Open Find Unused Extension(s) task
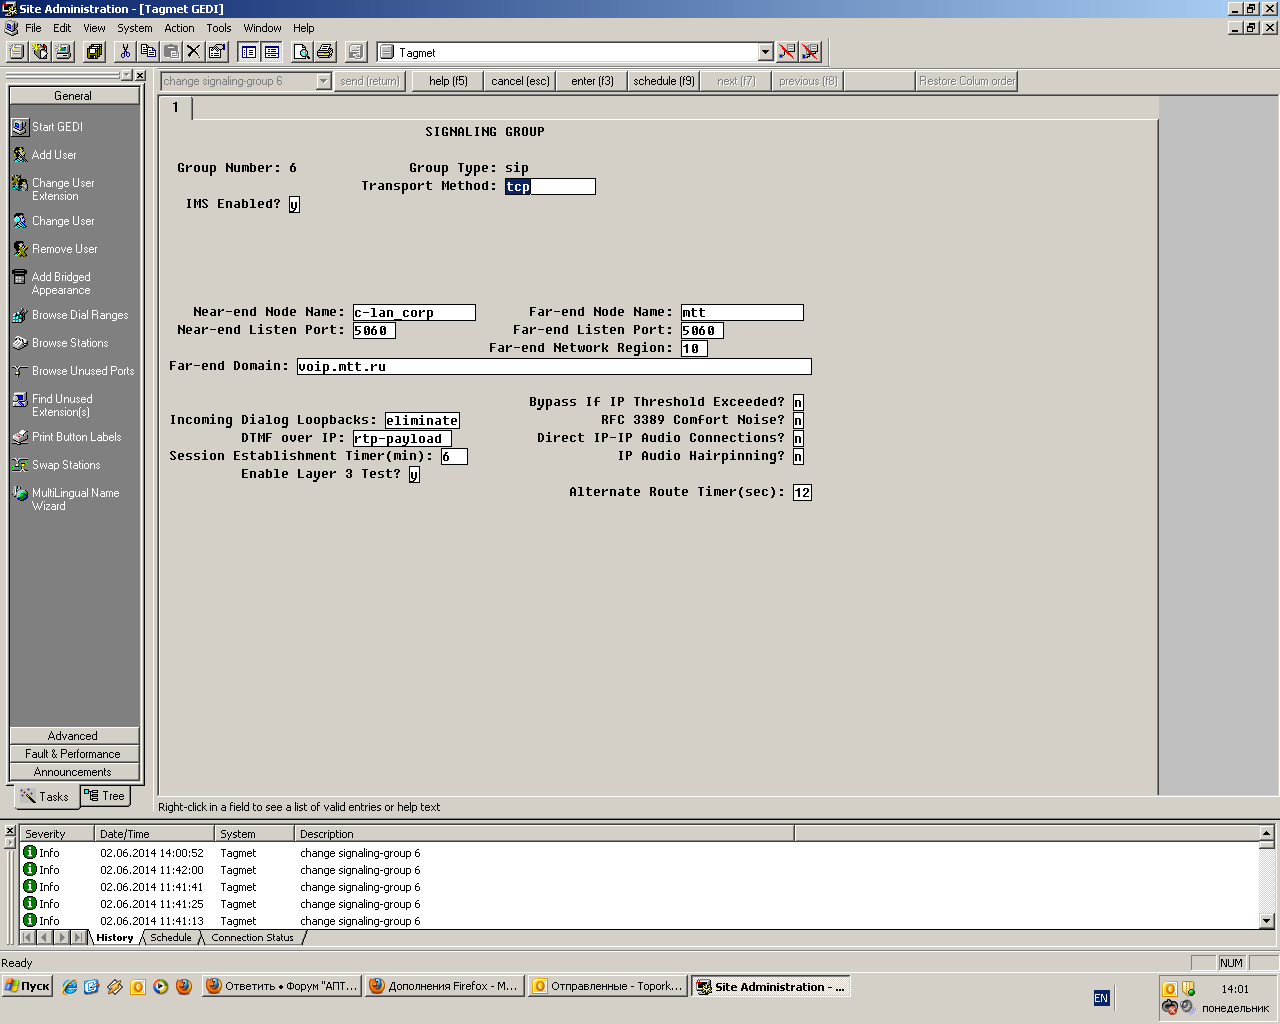The image size is (1280, 1024). 52,405
